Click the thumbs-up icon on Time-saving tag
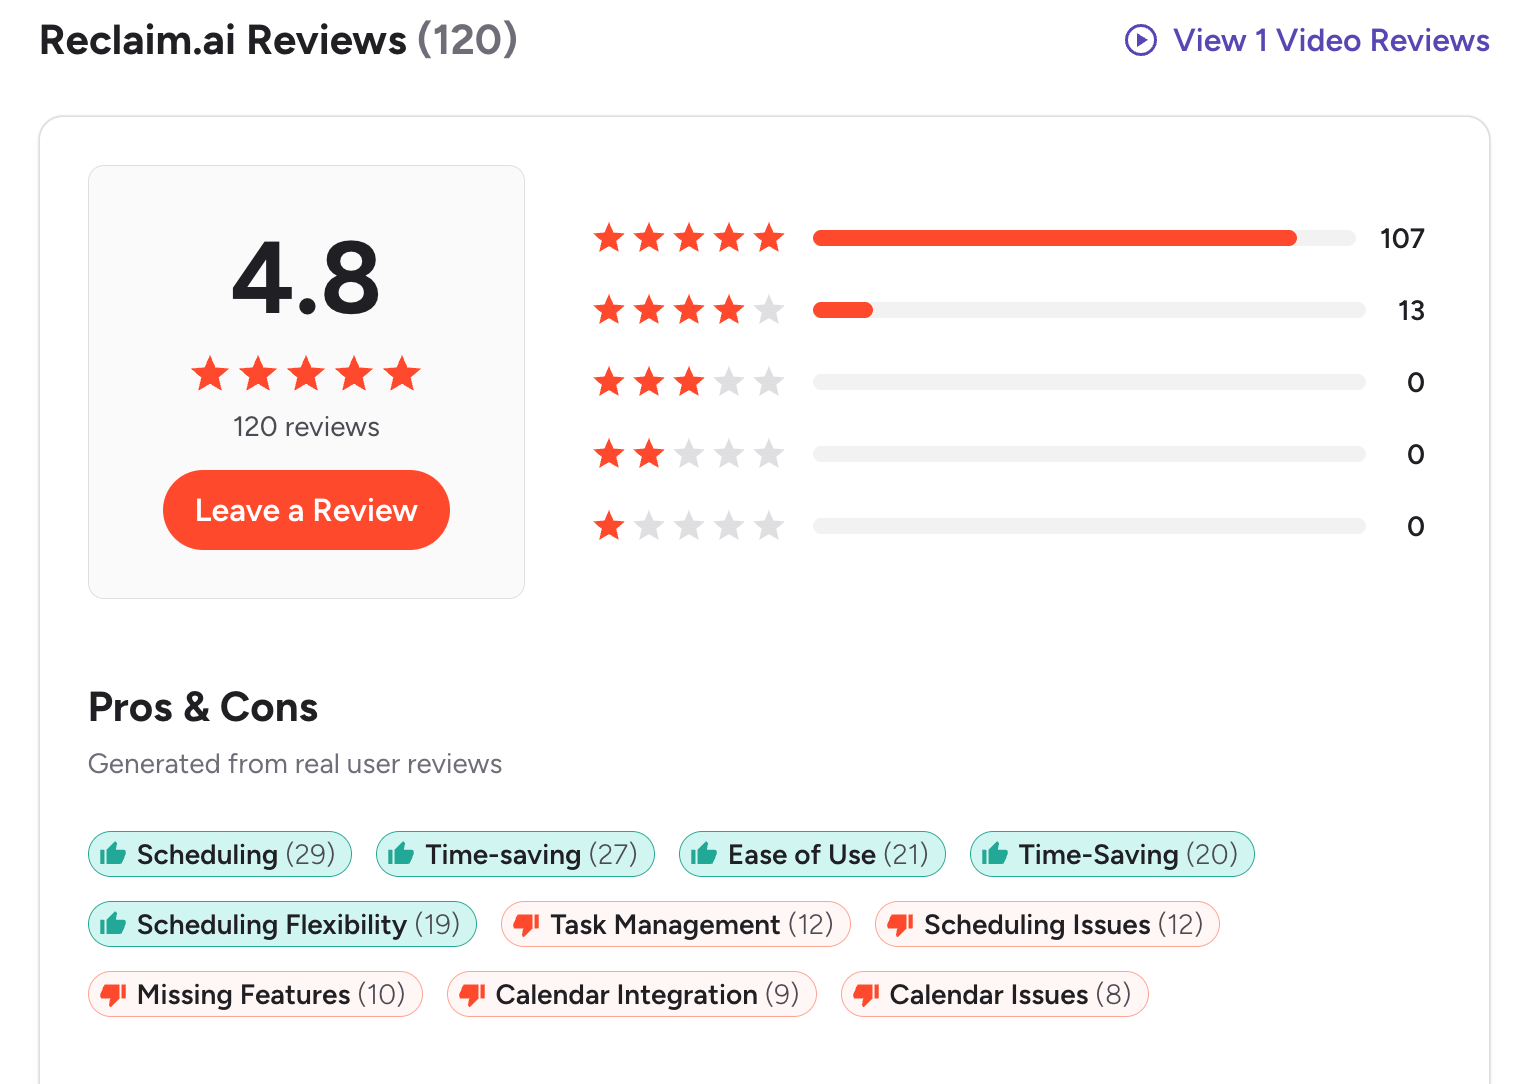Viewport: 1528px width, 1084px height. pyautogui.click(x=400, y=854)
